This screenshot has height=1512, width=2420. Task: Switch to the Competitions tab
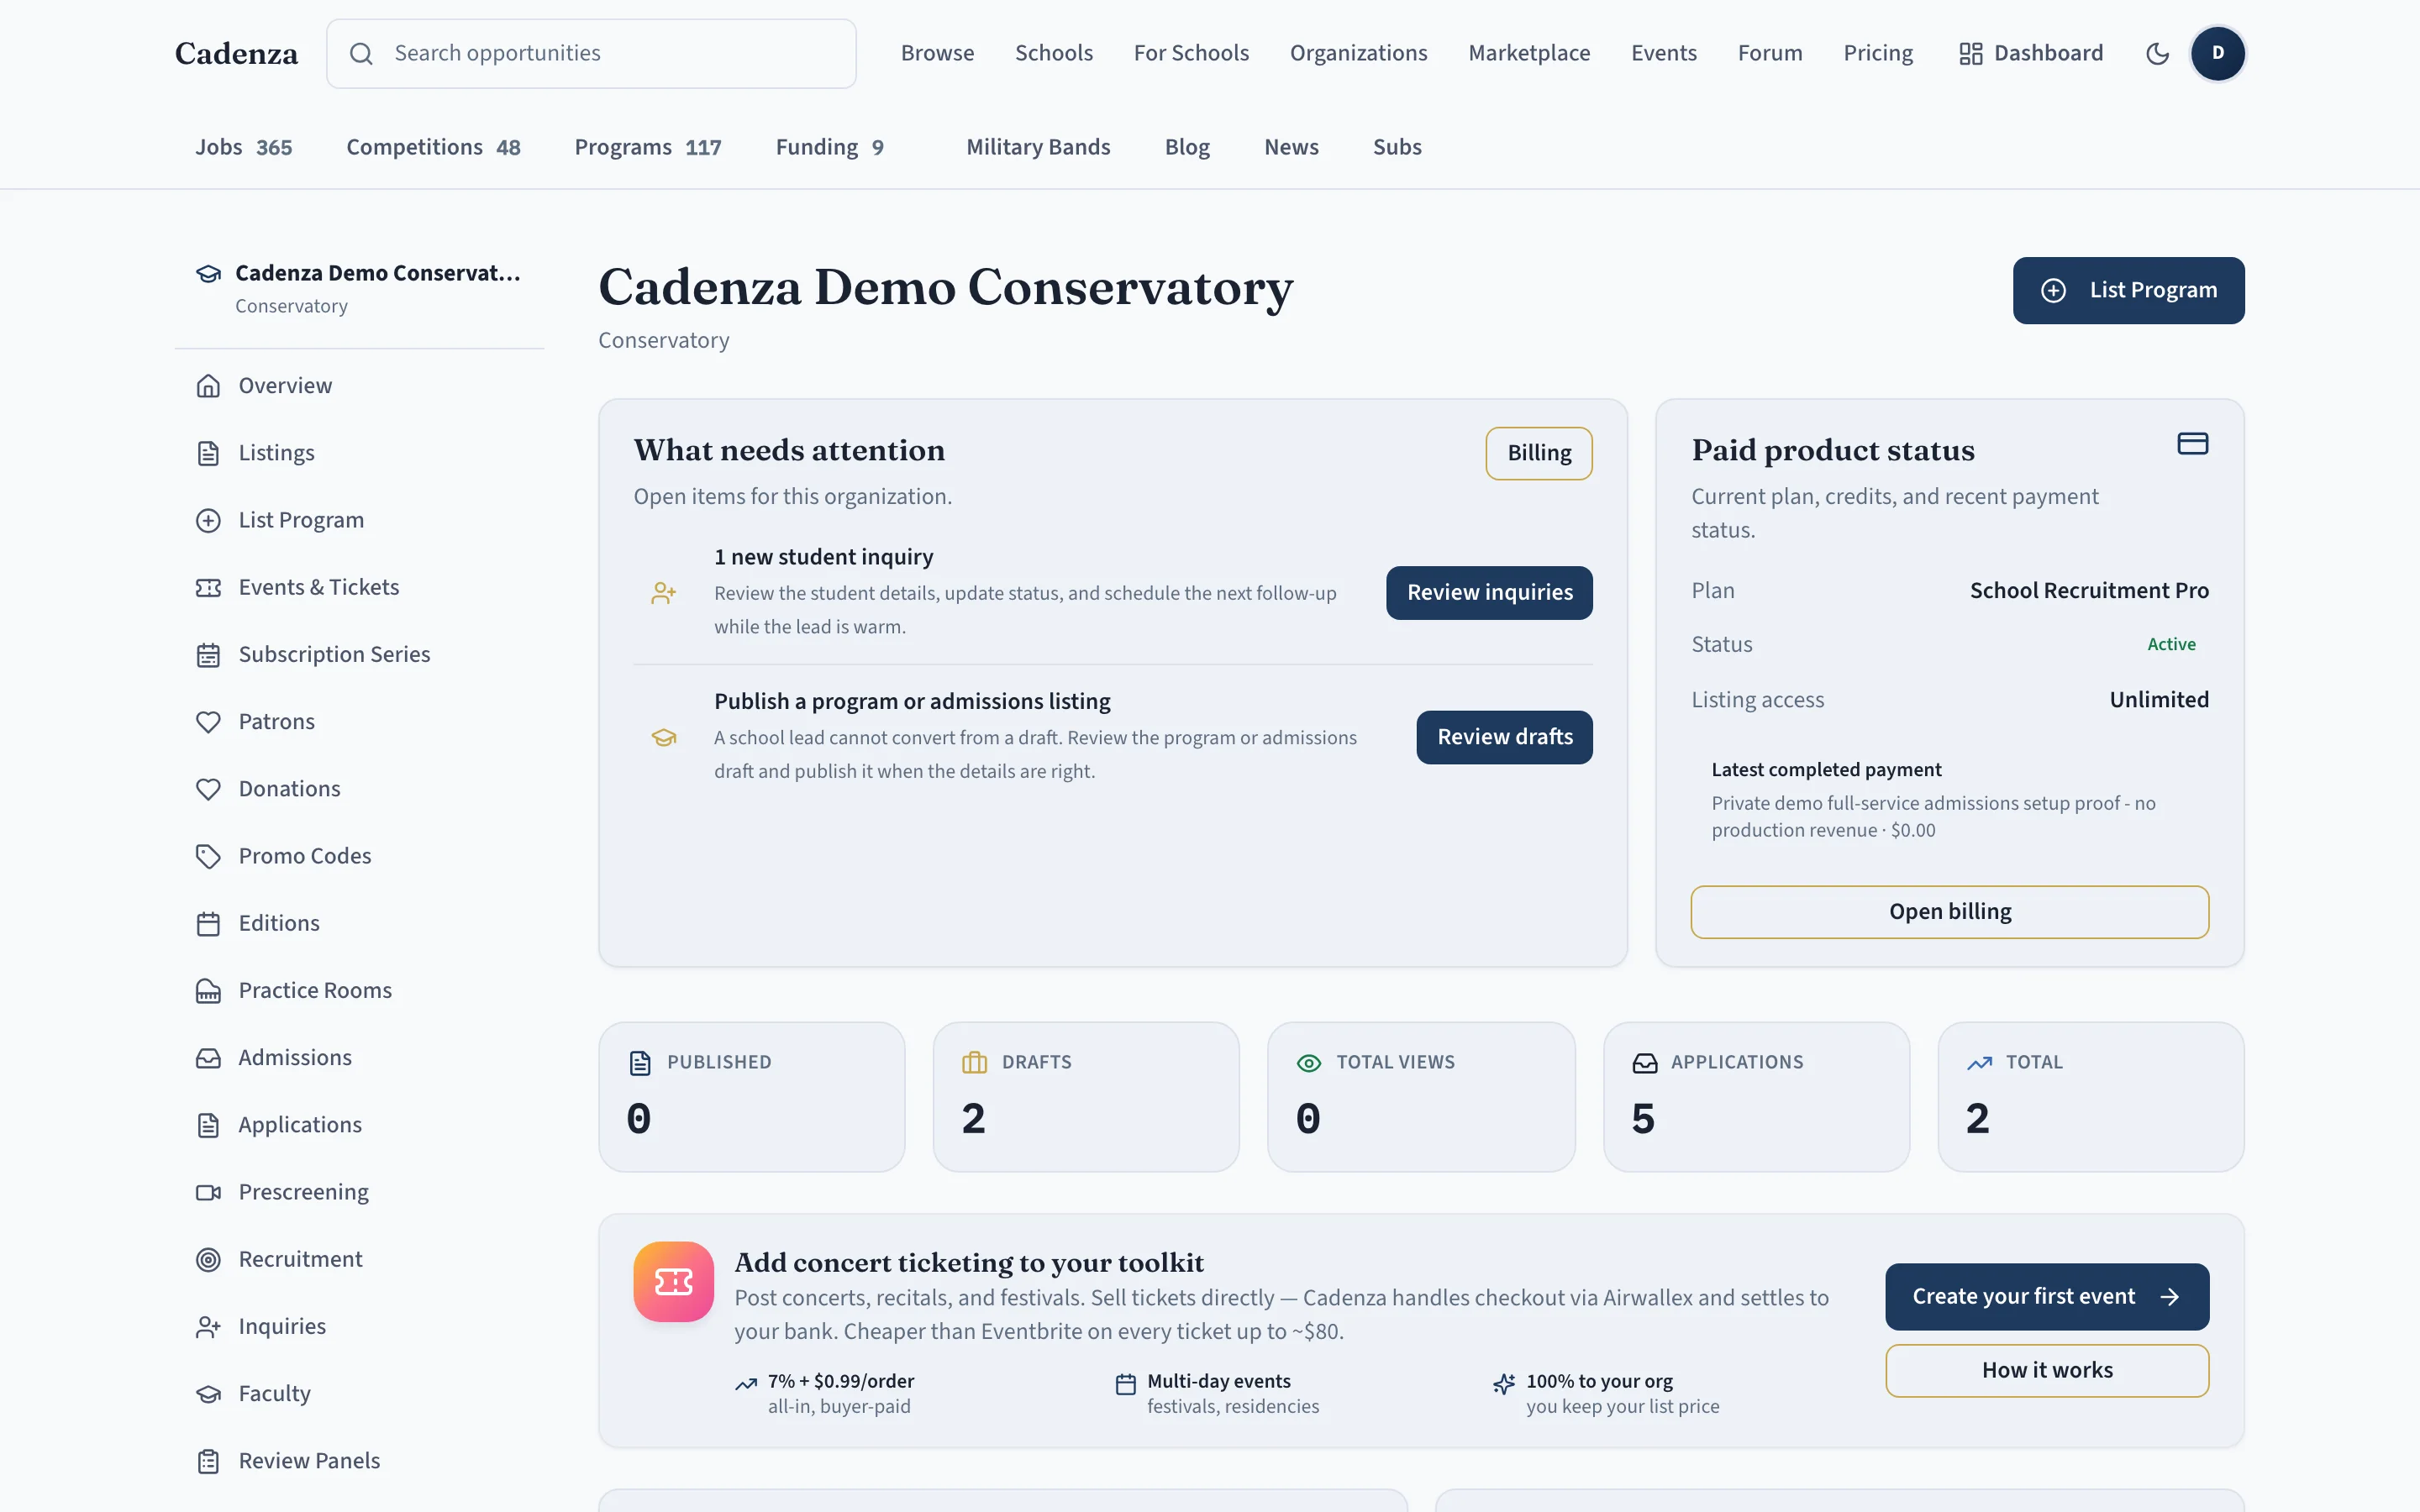click(433, 147)
